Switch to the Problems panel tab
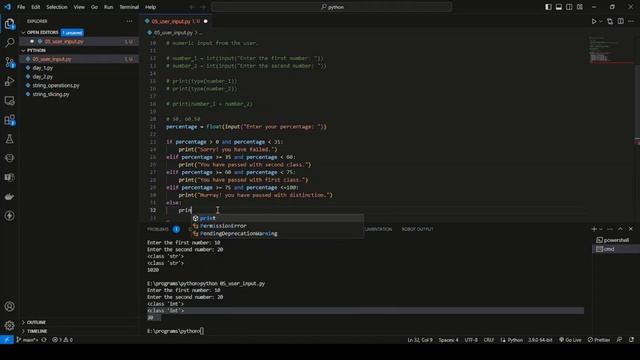 [158, 229]
